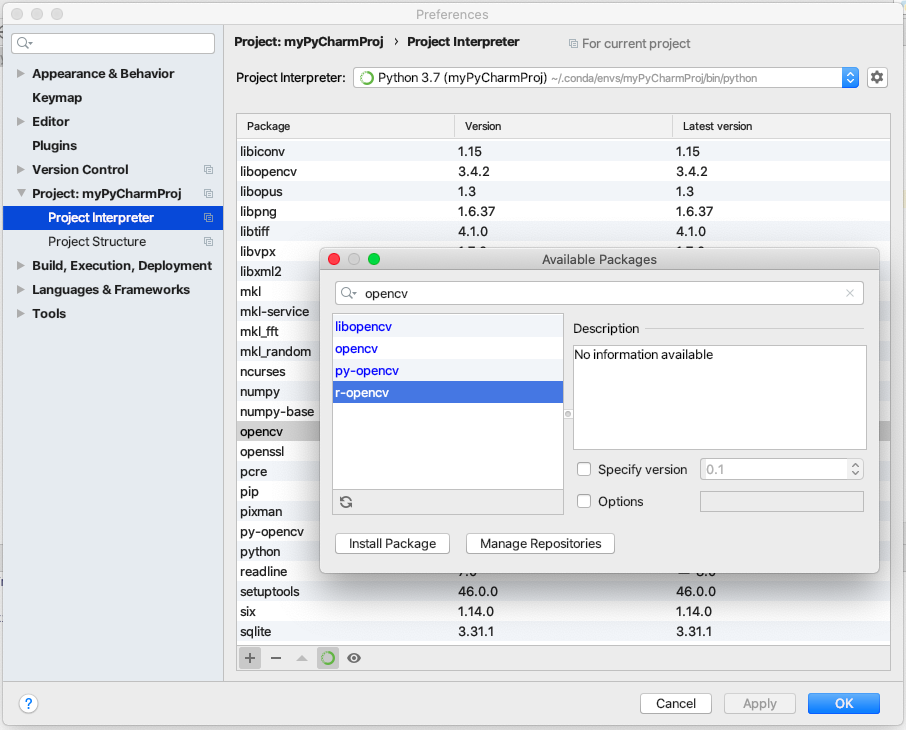Select numpy-base row in package table
906x730 pixels.
click(277, 412)
